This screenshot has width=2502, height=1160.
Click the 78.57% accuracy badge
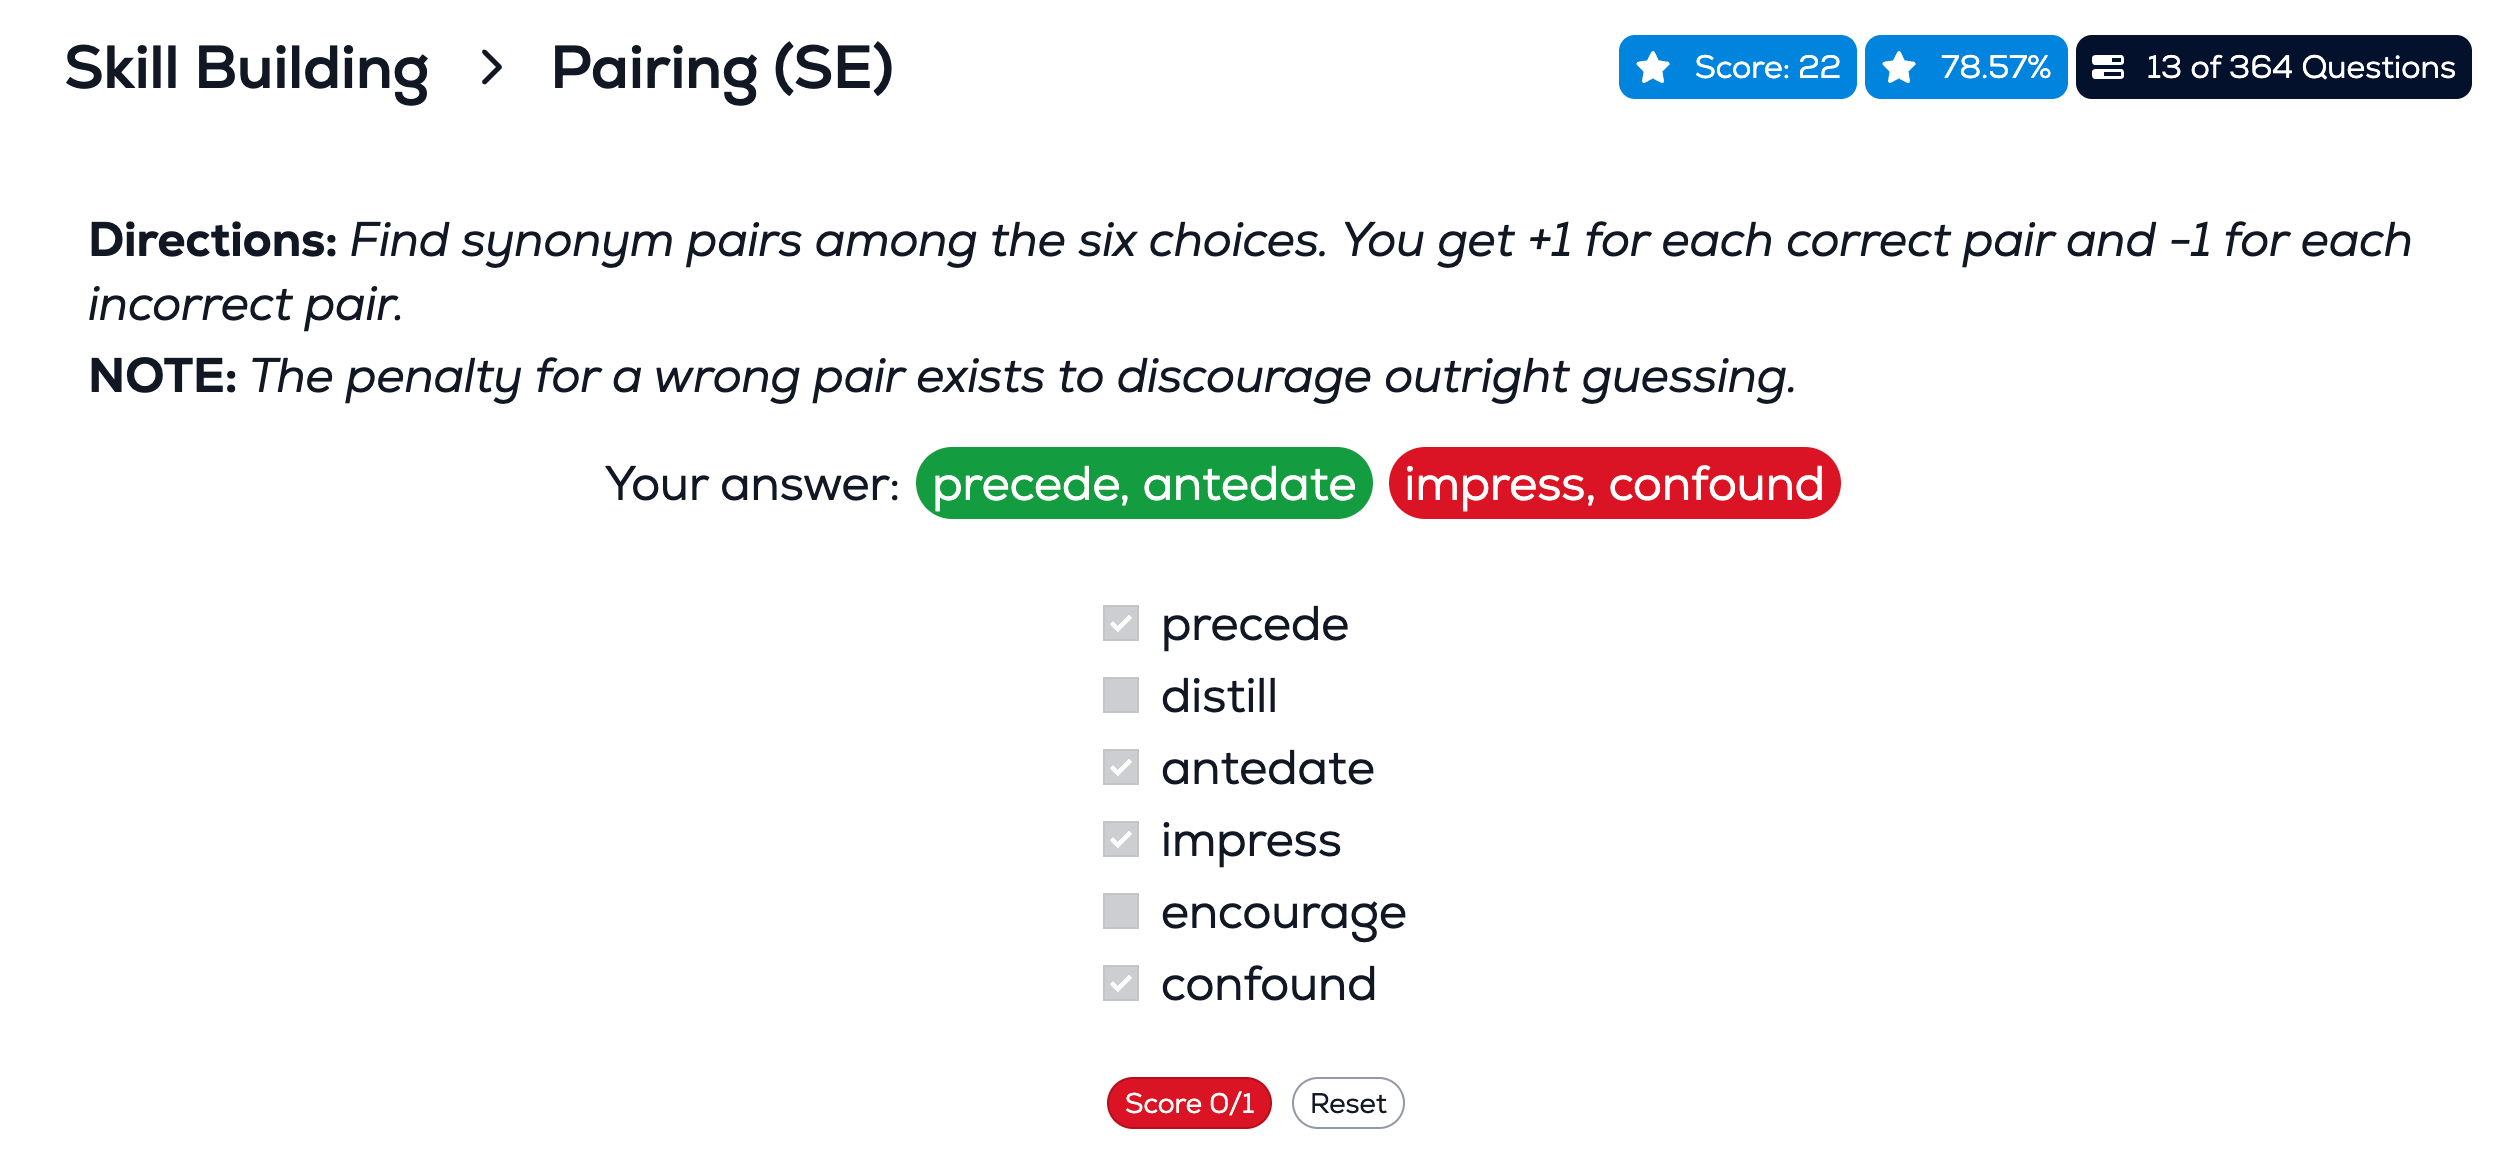(x=1966, y=67)
